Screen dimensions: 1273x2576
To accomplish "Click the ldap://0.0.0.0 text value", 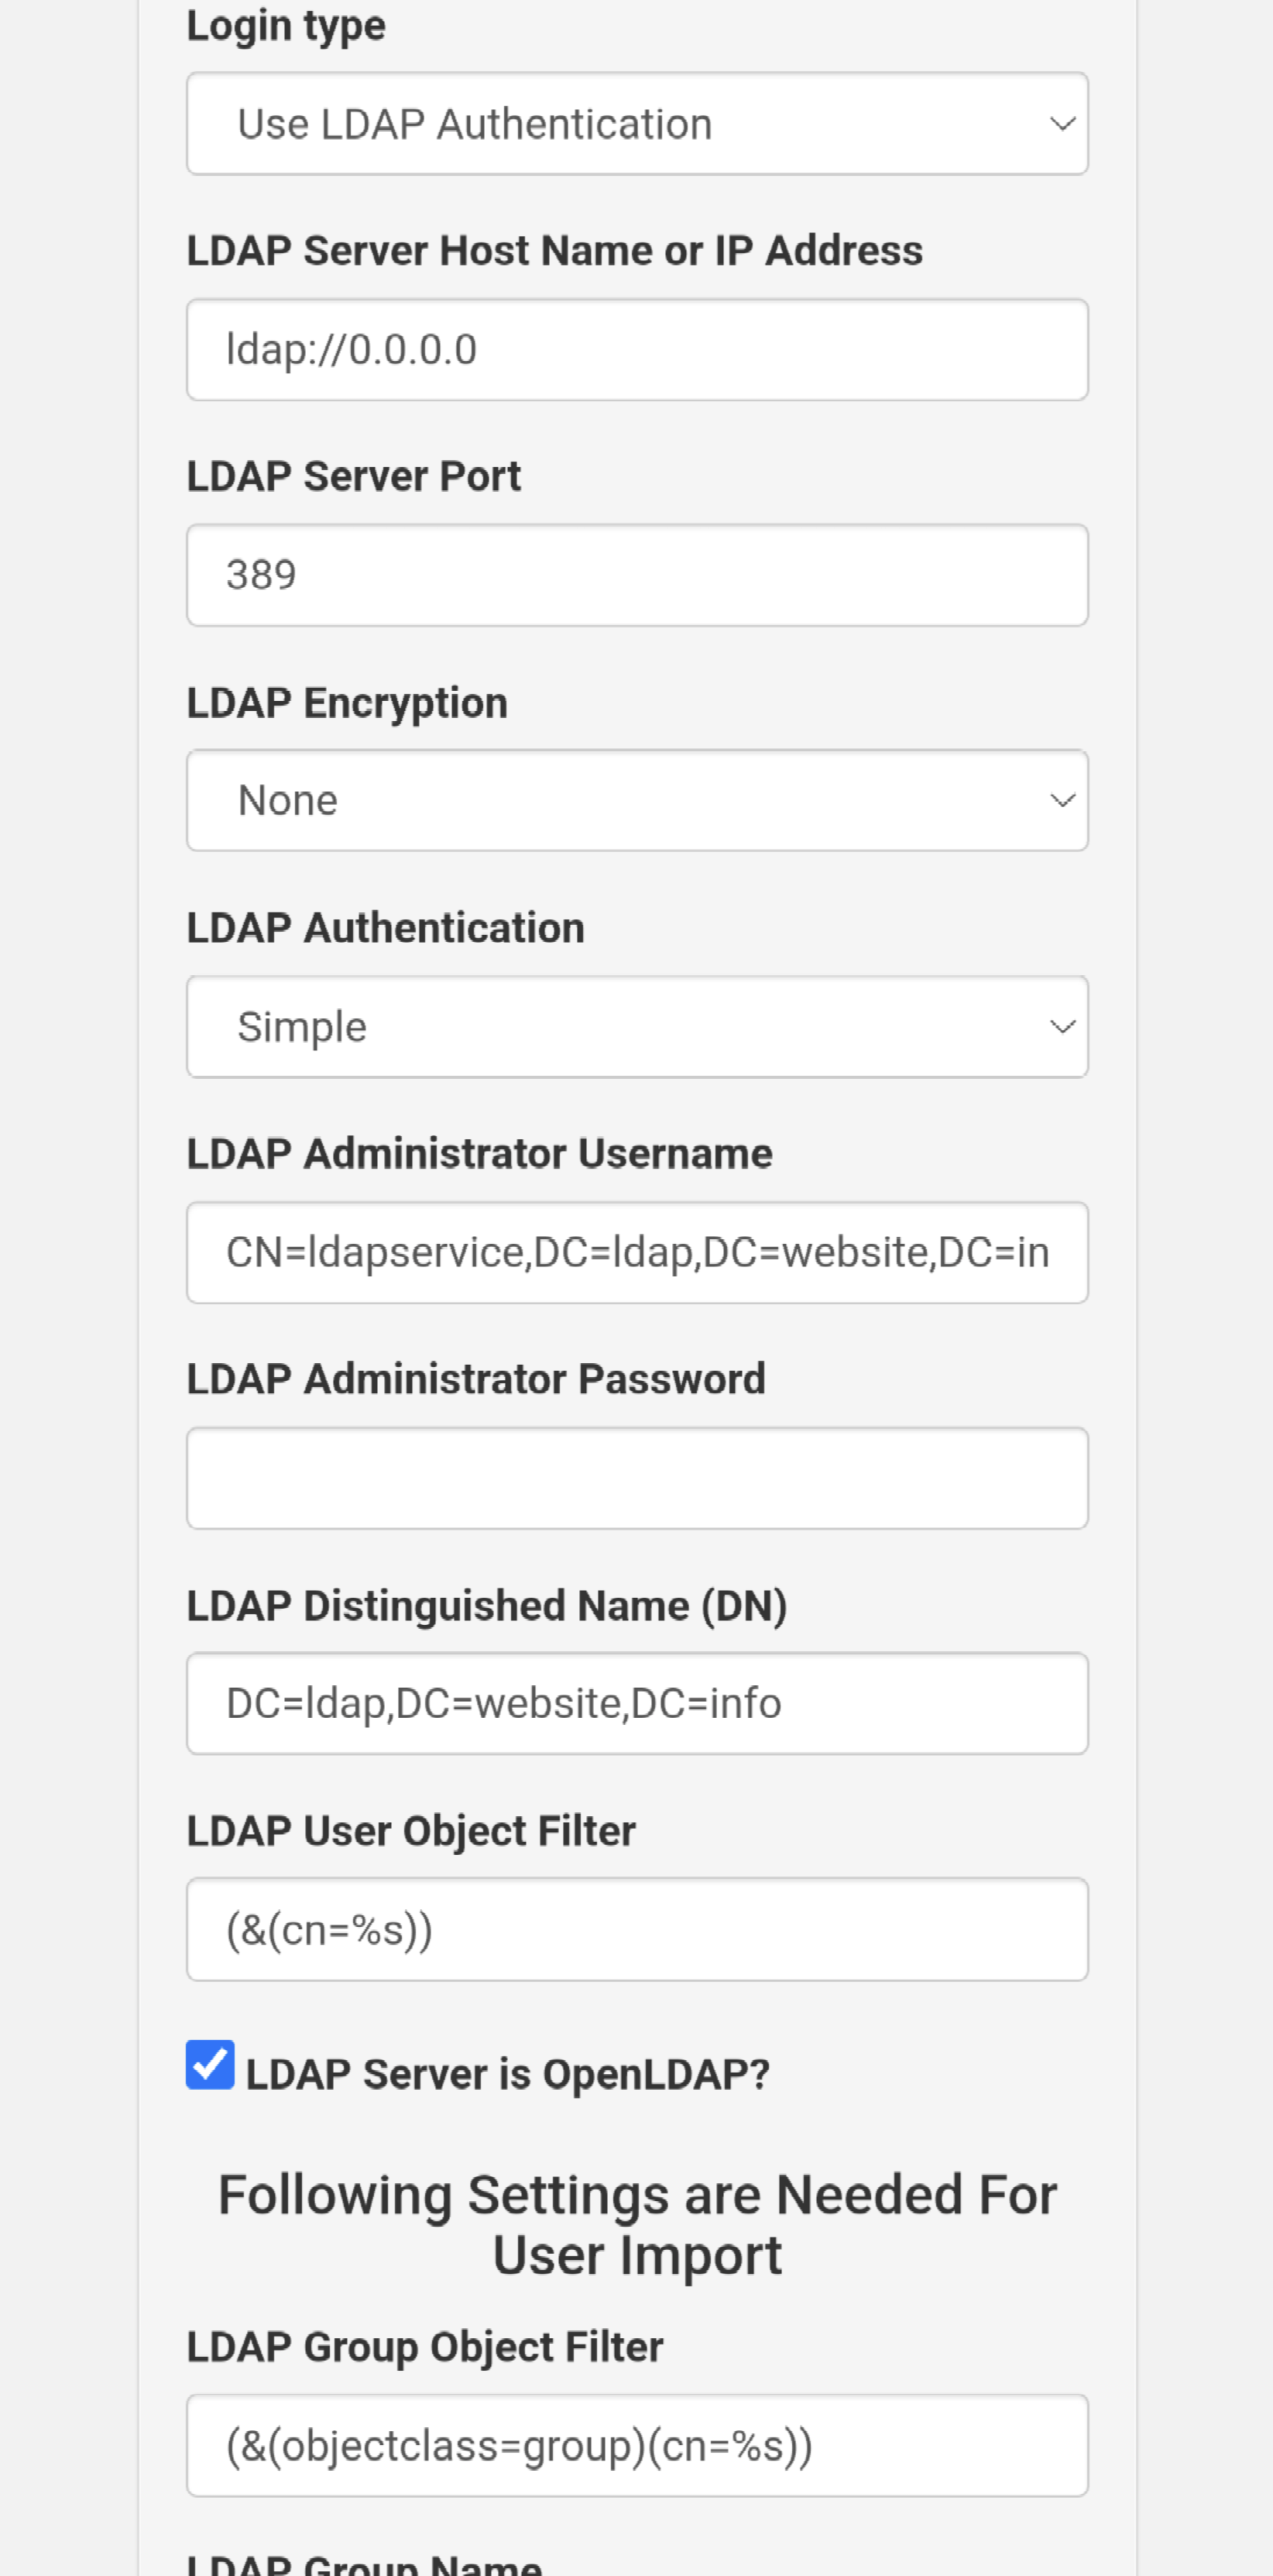I will click(x=352, y=349).
